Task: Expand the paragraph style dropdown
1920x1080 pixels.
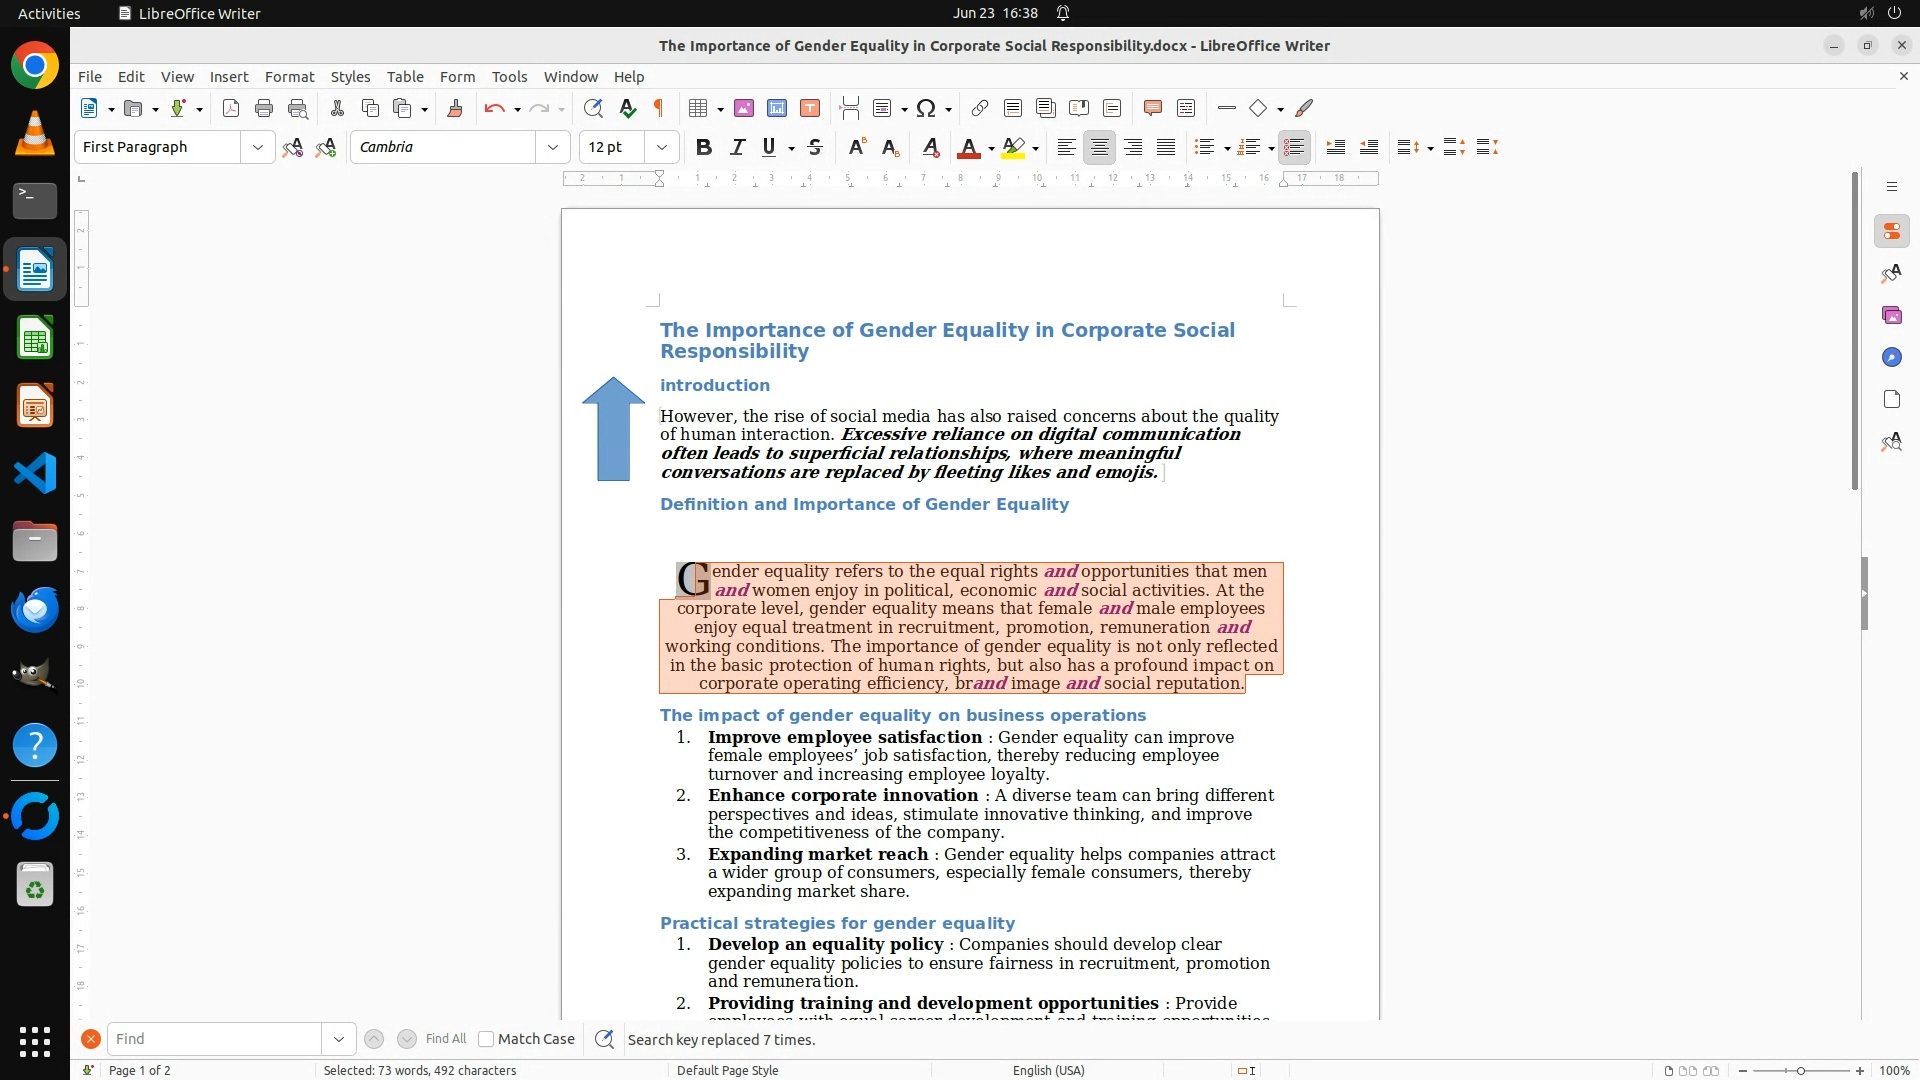Action: tap(257, 147)
